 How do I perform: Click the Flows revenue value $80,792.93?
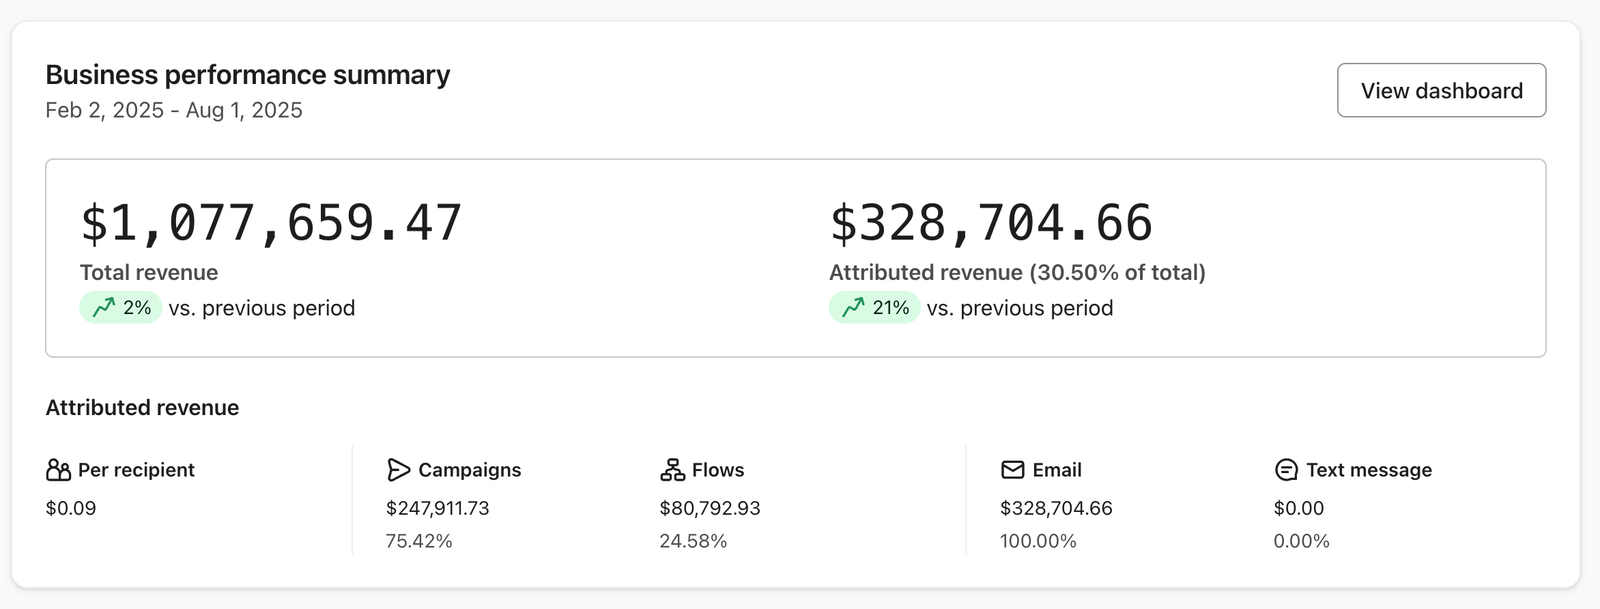(710, 508)
